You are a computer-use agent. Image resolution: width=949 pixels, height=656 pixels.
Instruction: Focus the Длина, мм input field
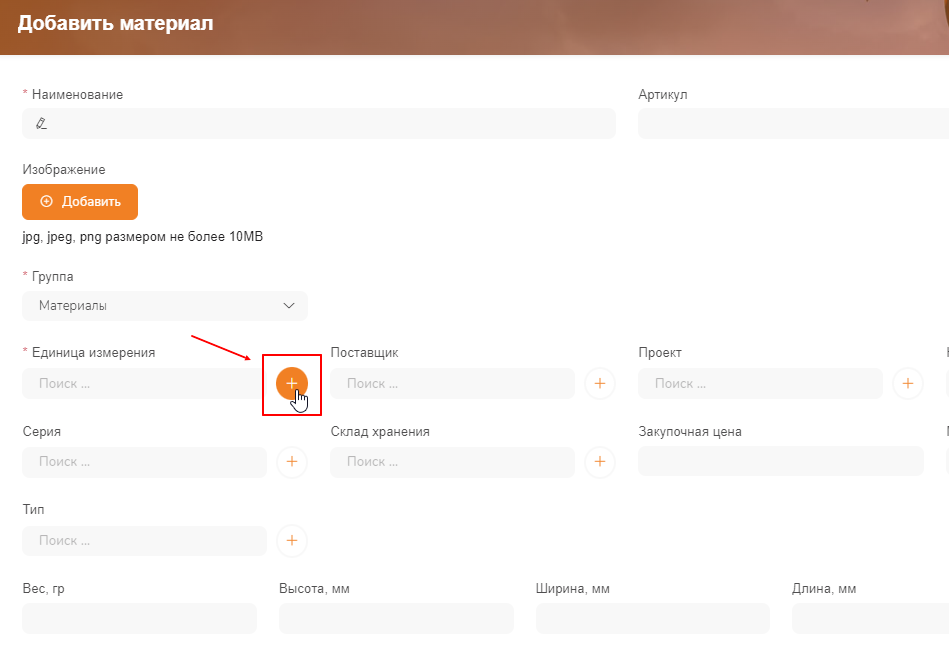870,618
